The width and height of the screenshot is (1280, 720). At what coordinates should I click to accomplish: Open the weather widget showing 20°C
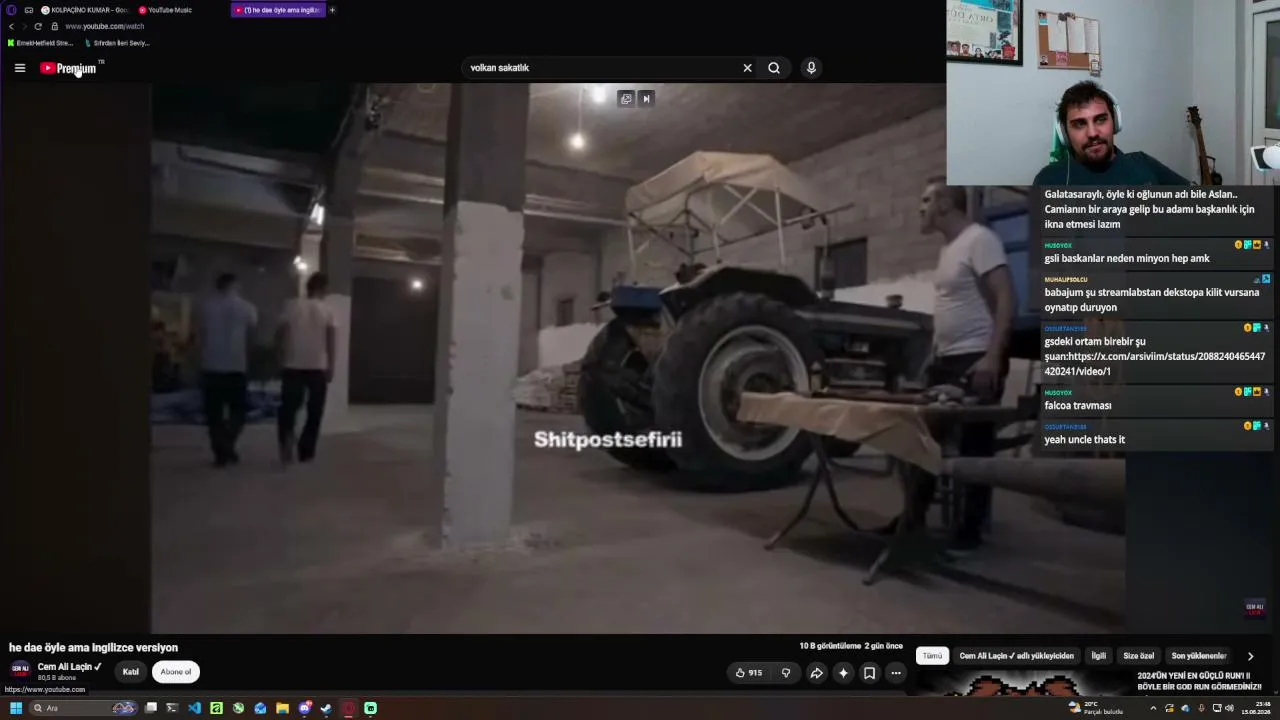click(x=1096, y=708)
